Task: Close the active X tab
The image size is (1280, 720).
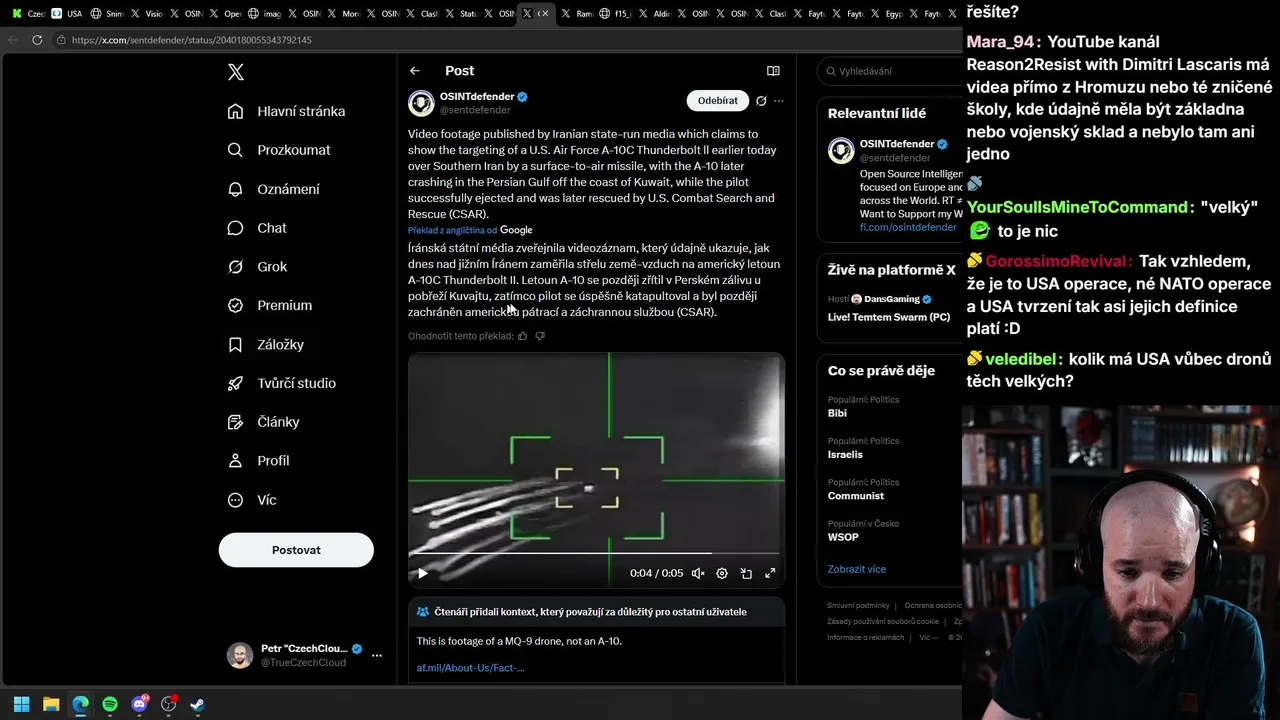Action: pyautogui.click(x=544, y=14)
